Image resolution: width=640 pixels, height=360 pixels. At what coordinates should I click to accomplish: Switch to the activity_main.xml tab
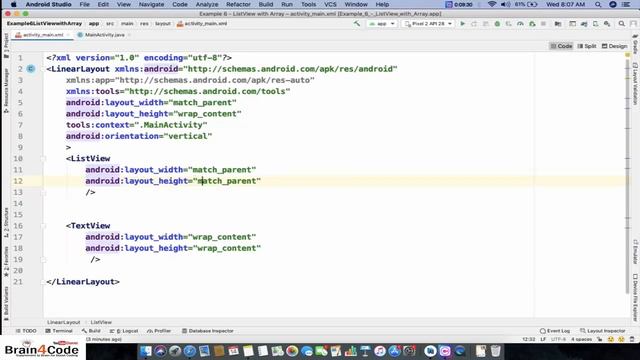[x=42, y=35]
